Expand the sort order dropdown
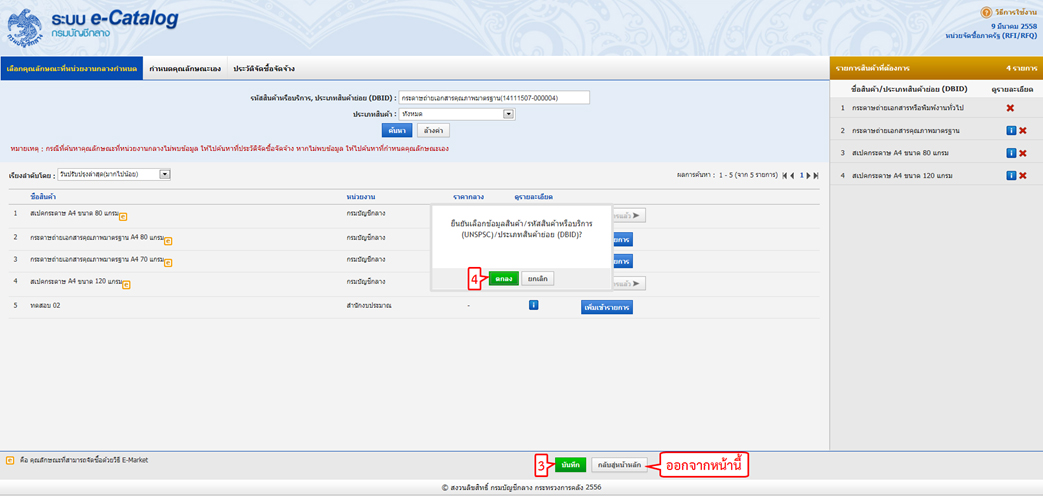This screenshot has height=496, width=1043. click(165, 174)
